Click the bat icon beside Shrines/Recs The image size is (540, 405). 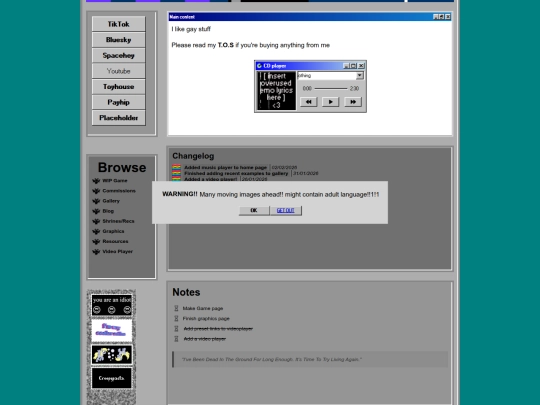96,221
